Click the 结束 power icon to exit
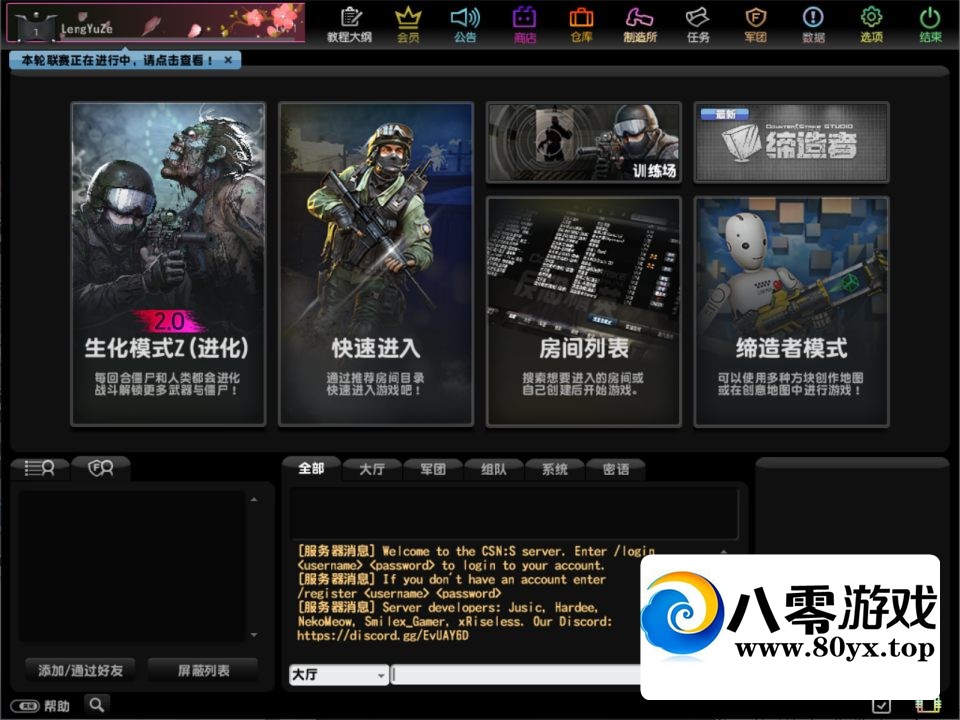Viewport: 960px width, 720px height. (930, 25)
